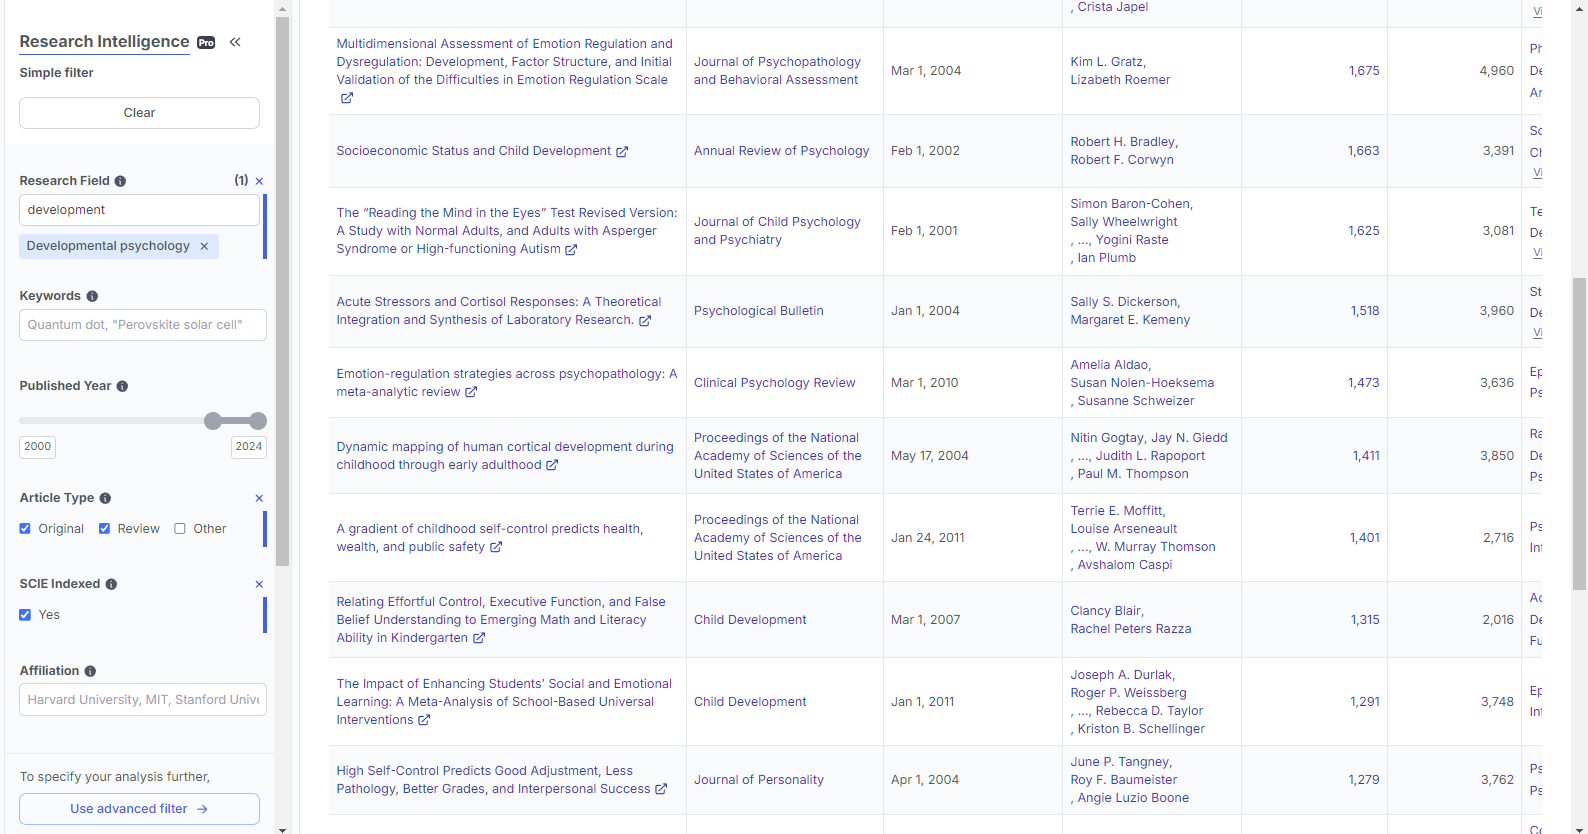Open external link icon for Acute Stressors article
The width and height of the screenshot is (1588, 834).
click(x=645, y=320)
